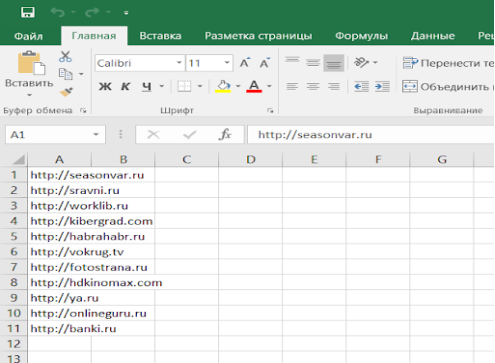Switch to the Главная tab

tap(94, 36)
